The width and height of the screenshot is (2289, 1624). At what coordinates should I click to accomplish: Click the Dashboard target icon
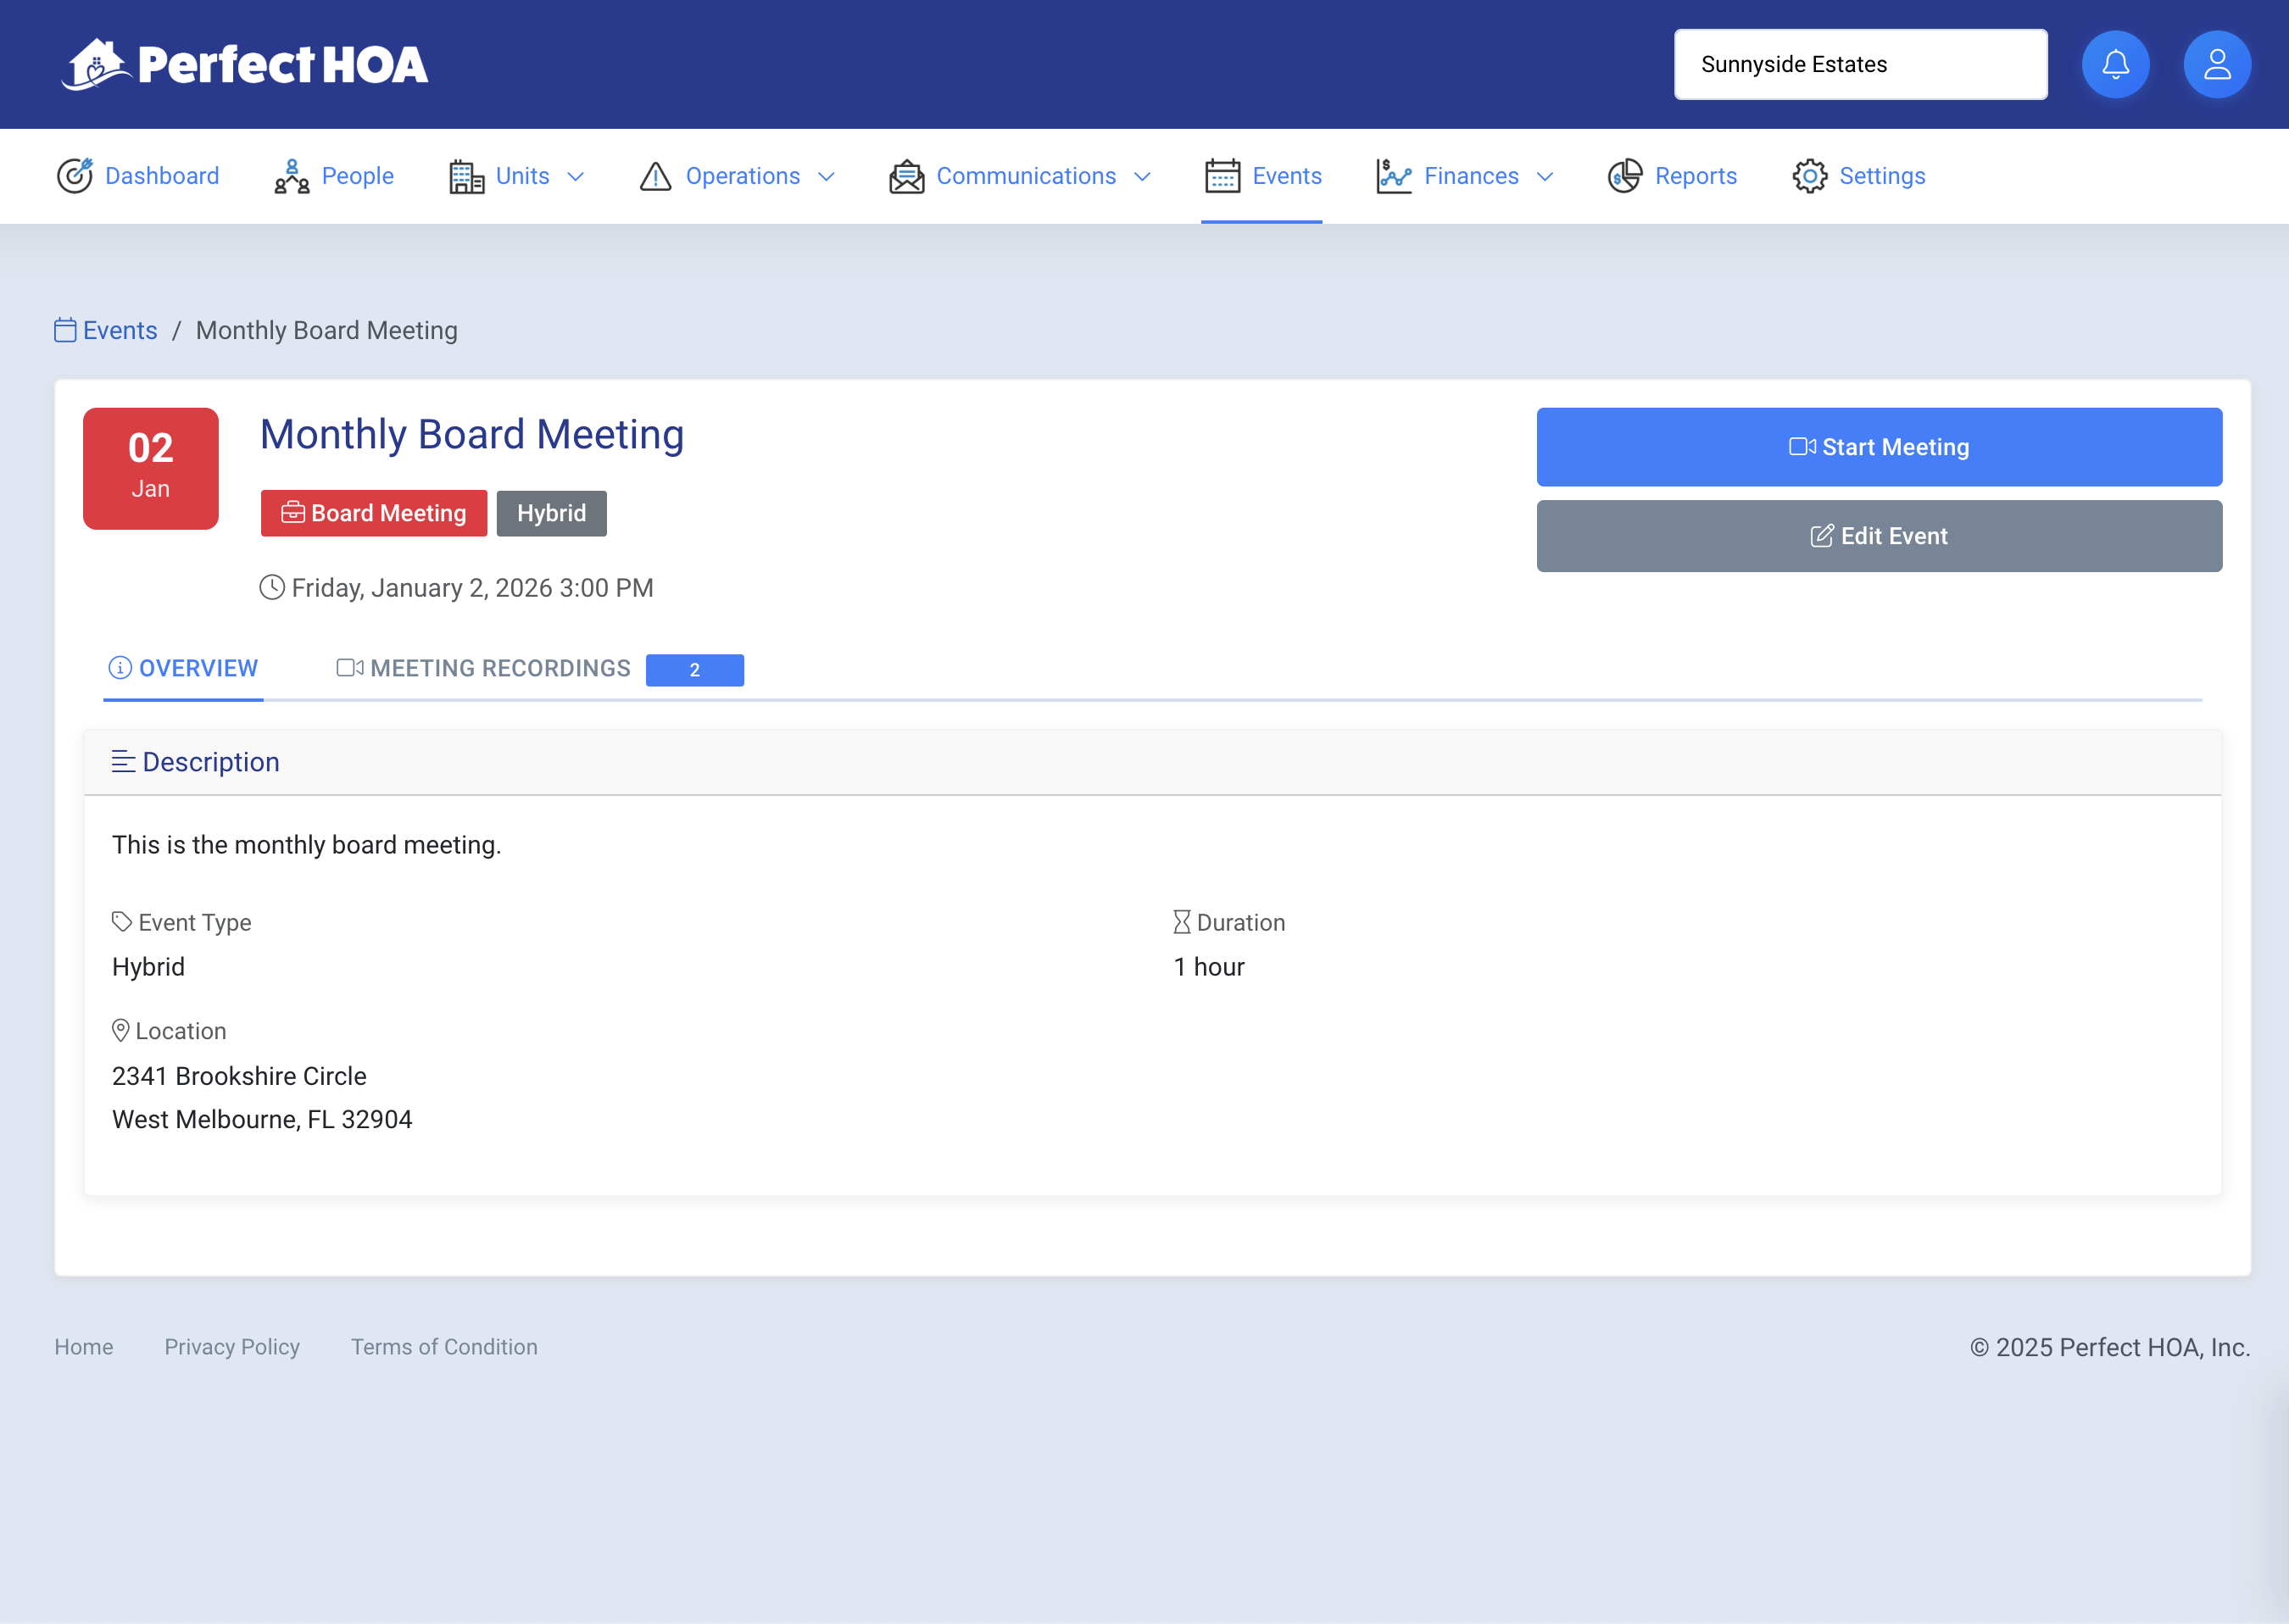tap(75, 176)
